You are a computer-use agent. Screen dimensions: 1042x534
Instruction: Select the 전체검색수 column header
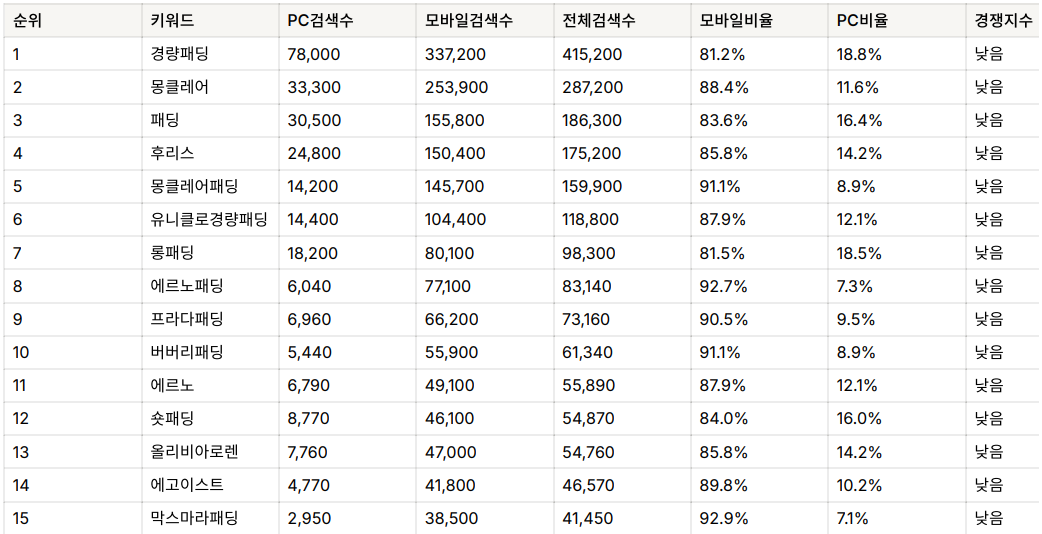pyautogui.click(x=623, y=21)
